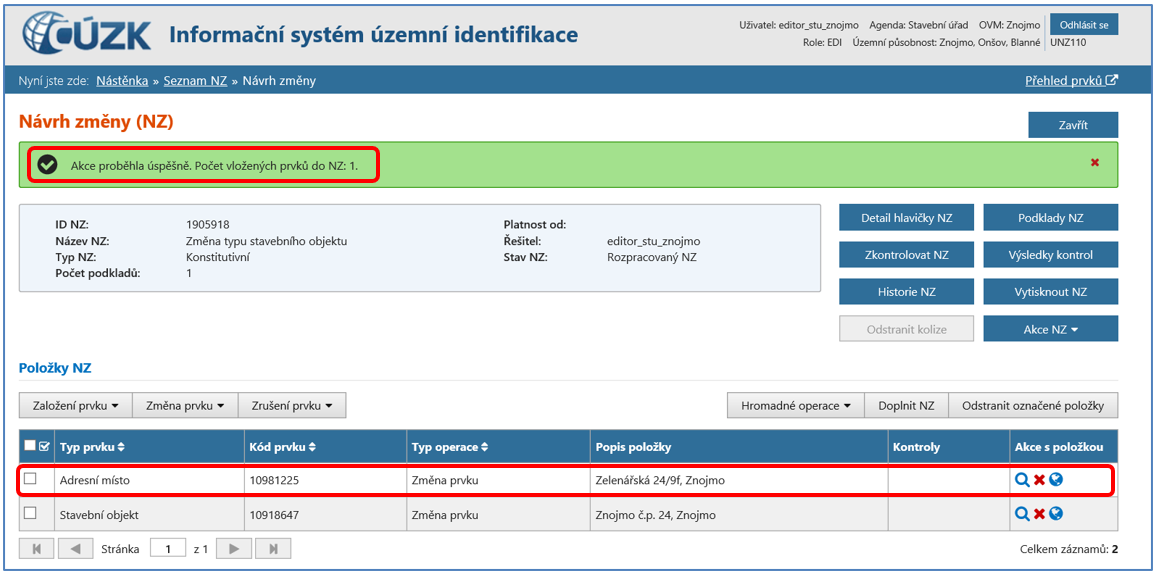This screenshot has height=574, width=1156.
Task: Expand the Založení prvku dropdown
Action: (76, 405)
